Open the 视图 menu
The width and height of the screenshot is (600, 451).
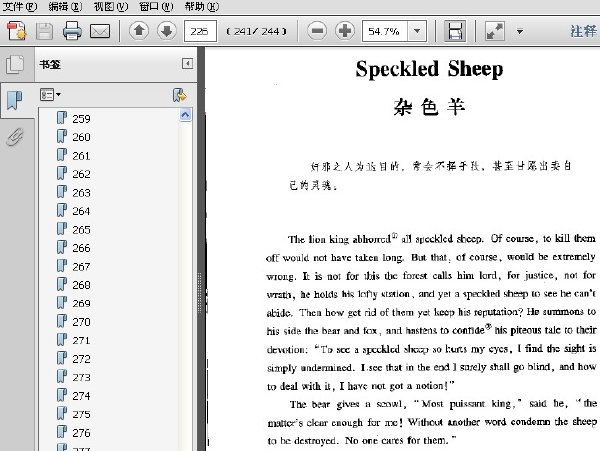pyautogui.click(x=111, y=6)
